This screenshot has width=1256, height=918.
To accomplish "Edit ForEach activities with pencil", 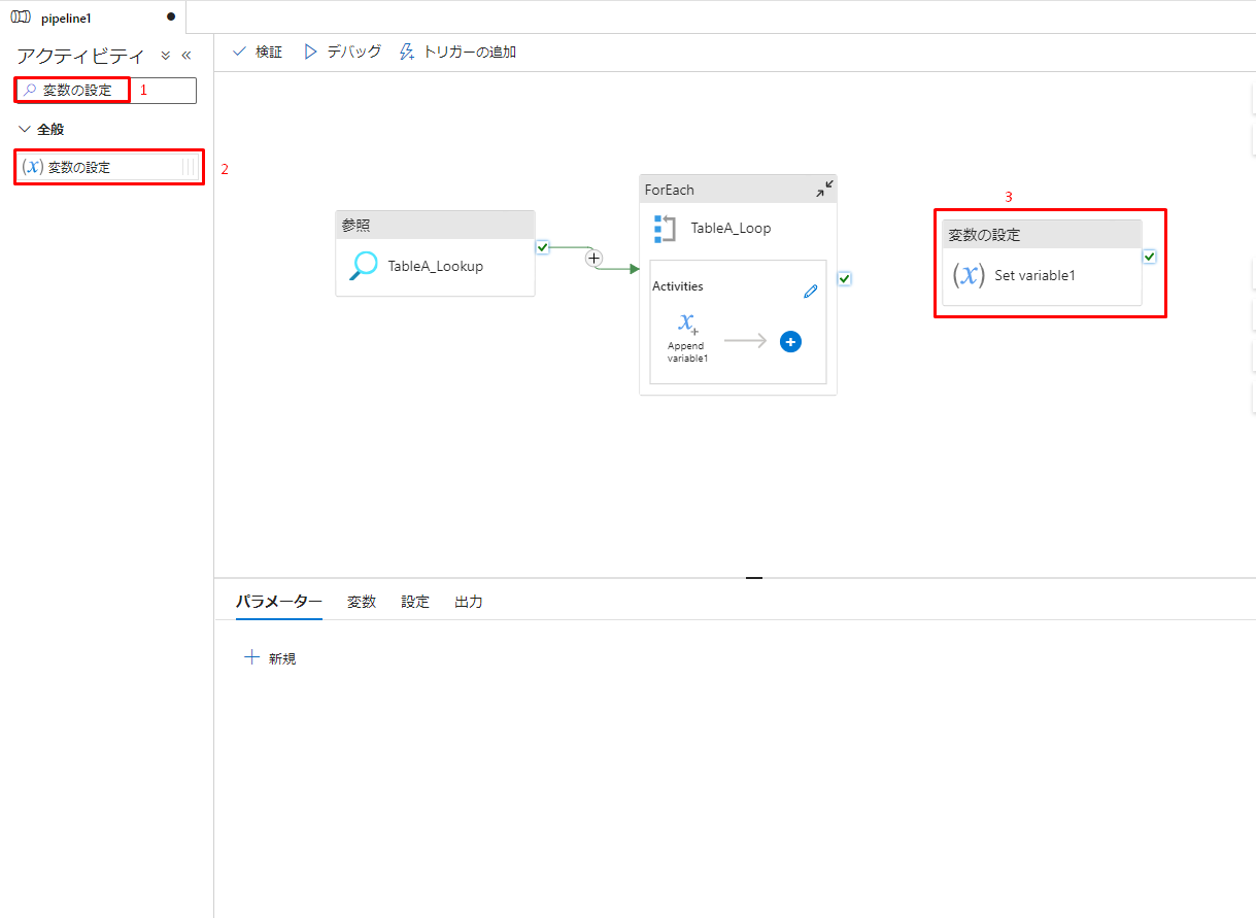I will 811,292.
